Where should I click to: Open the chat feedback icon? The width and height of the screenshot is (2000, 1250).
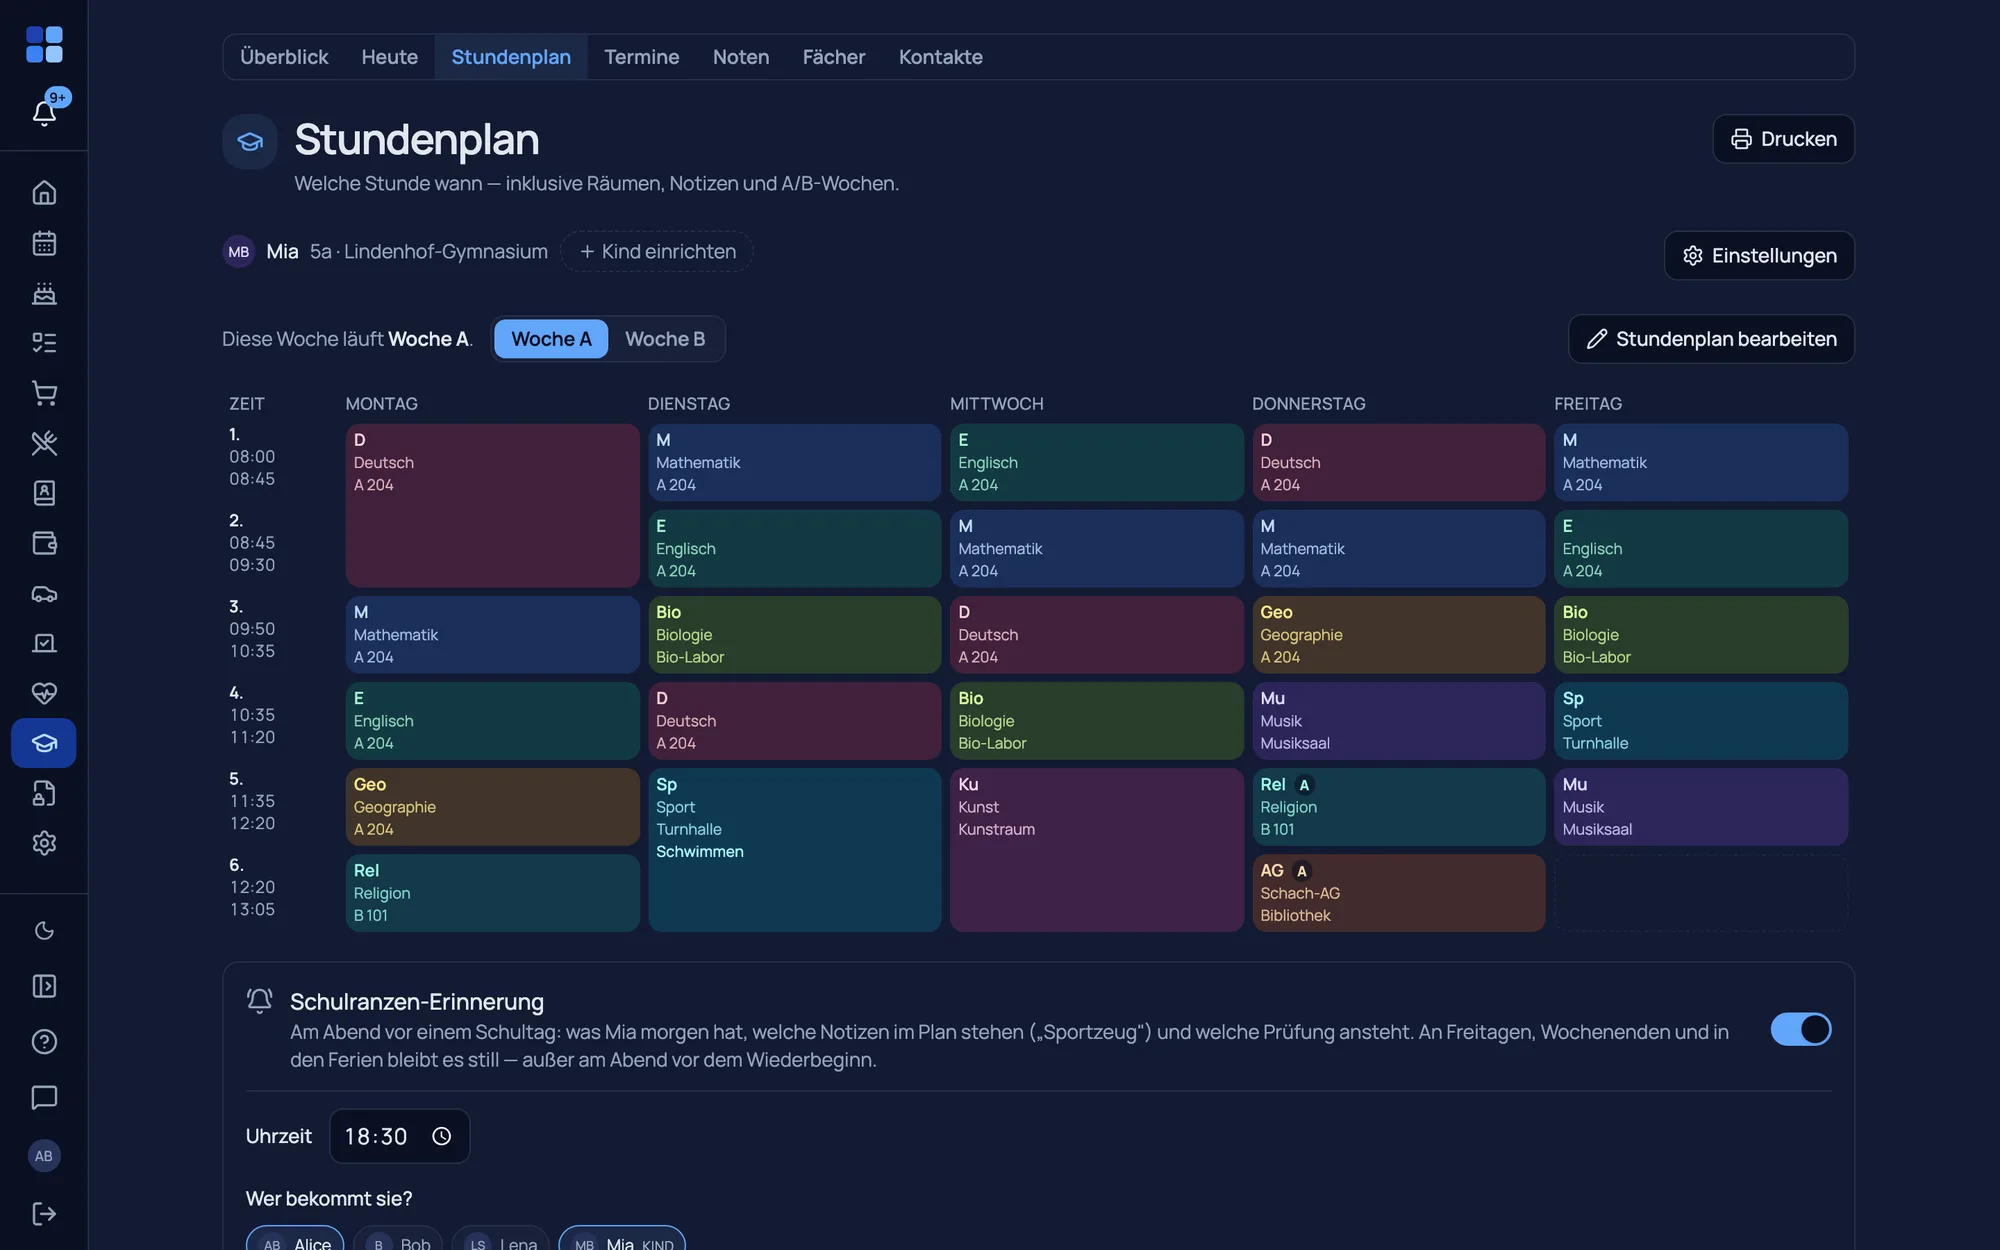[44, 1097]
